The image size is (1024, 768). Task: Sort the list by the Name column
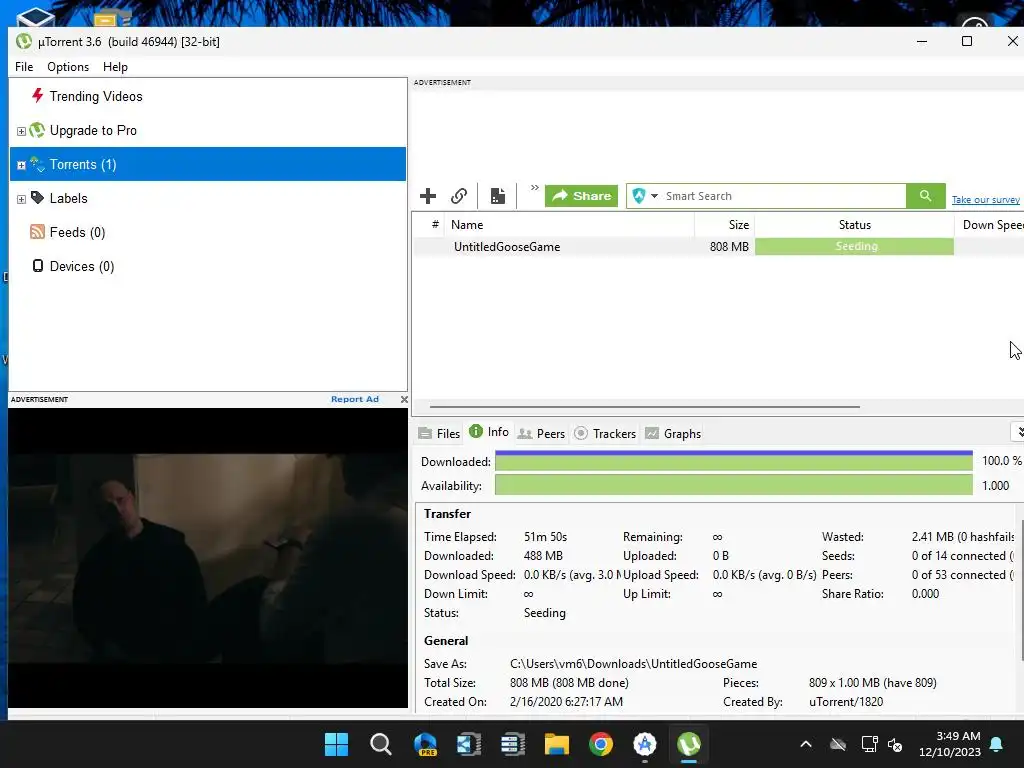click(569, 225)
